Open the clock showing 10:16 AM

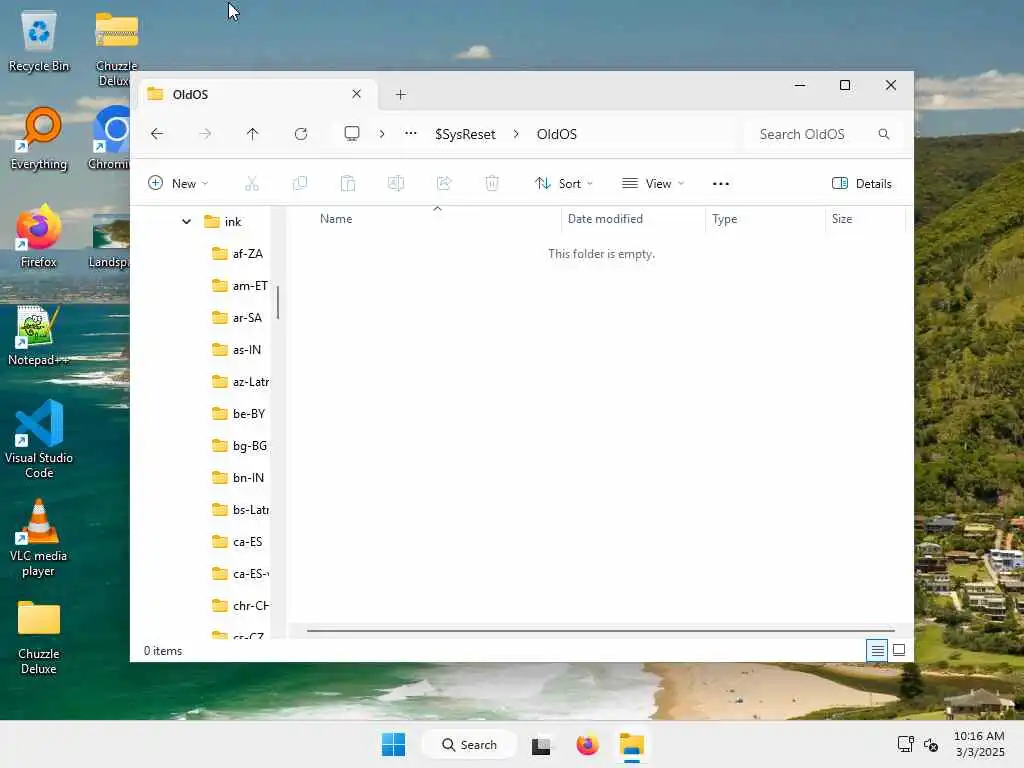[x=979, y=744]
